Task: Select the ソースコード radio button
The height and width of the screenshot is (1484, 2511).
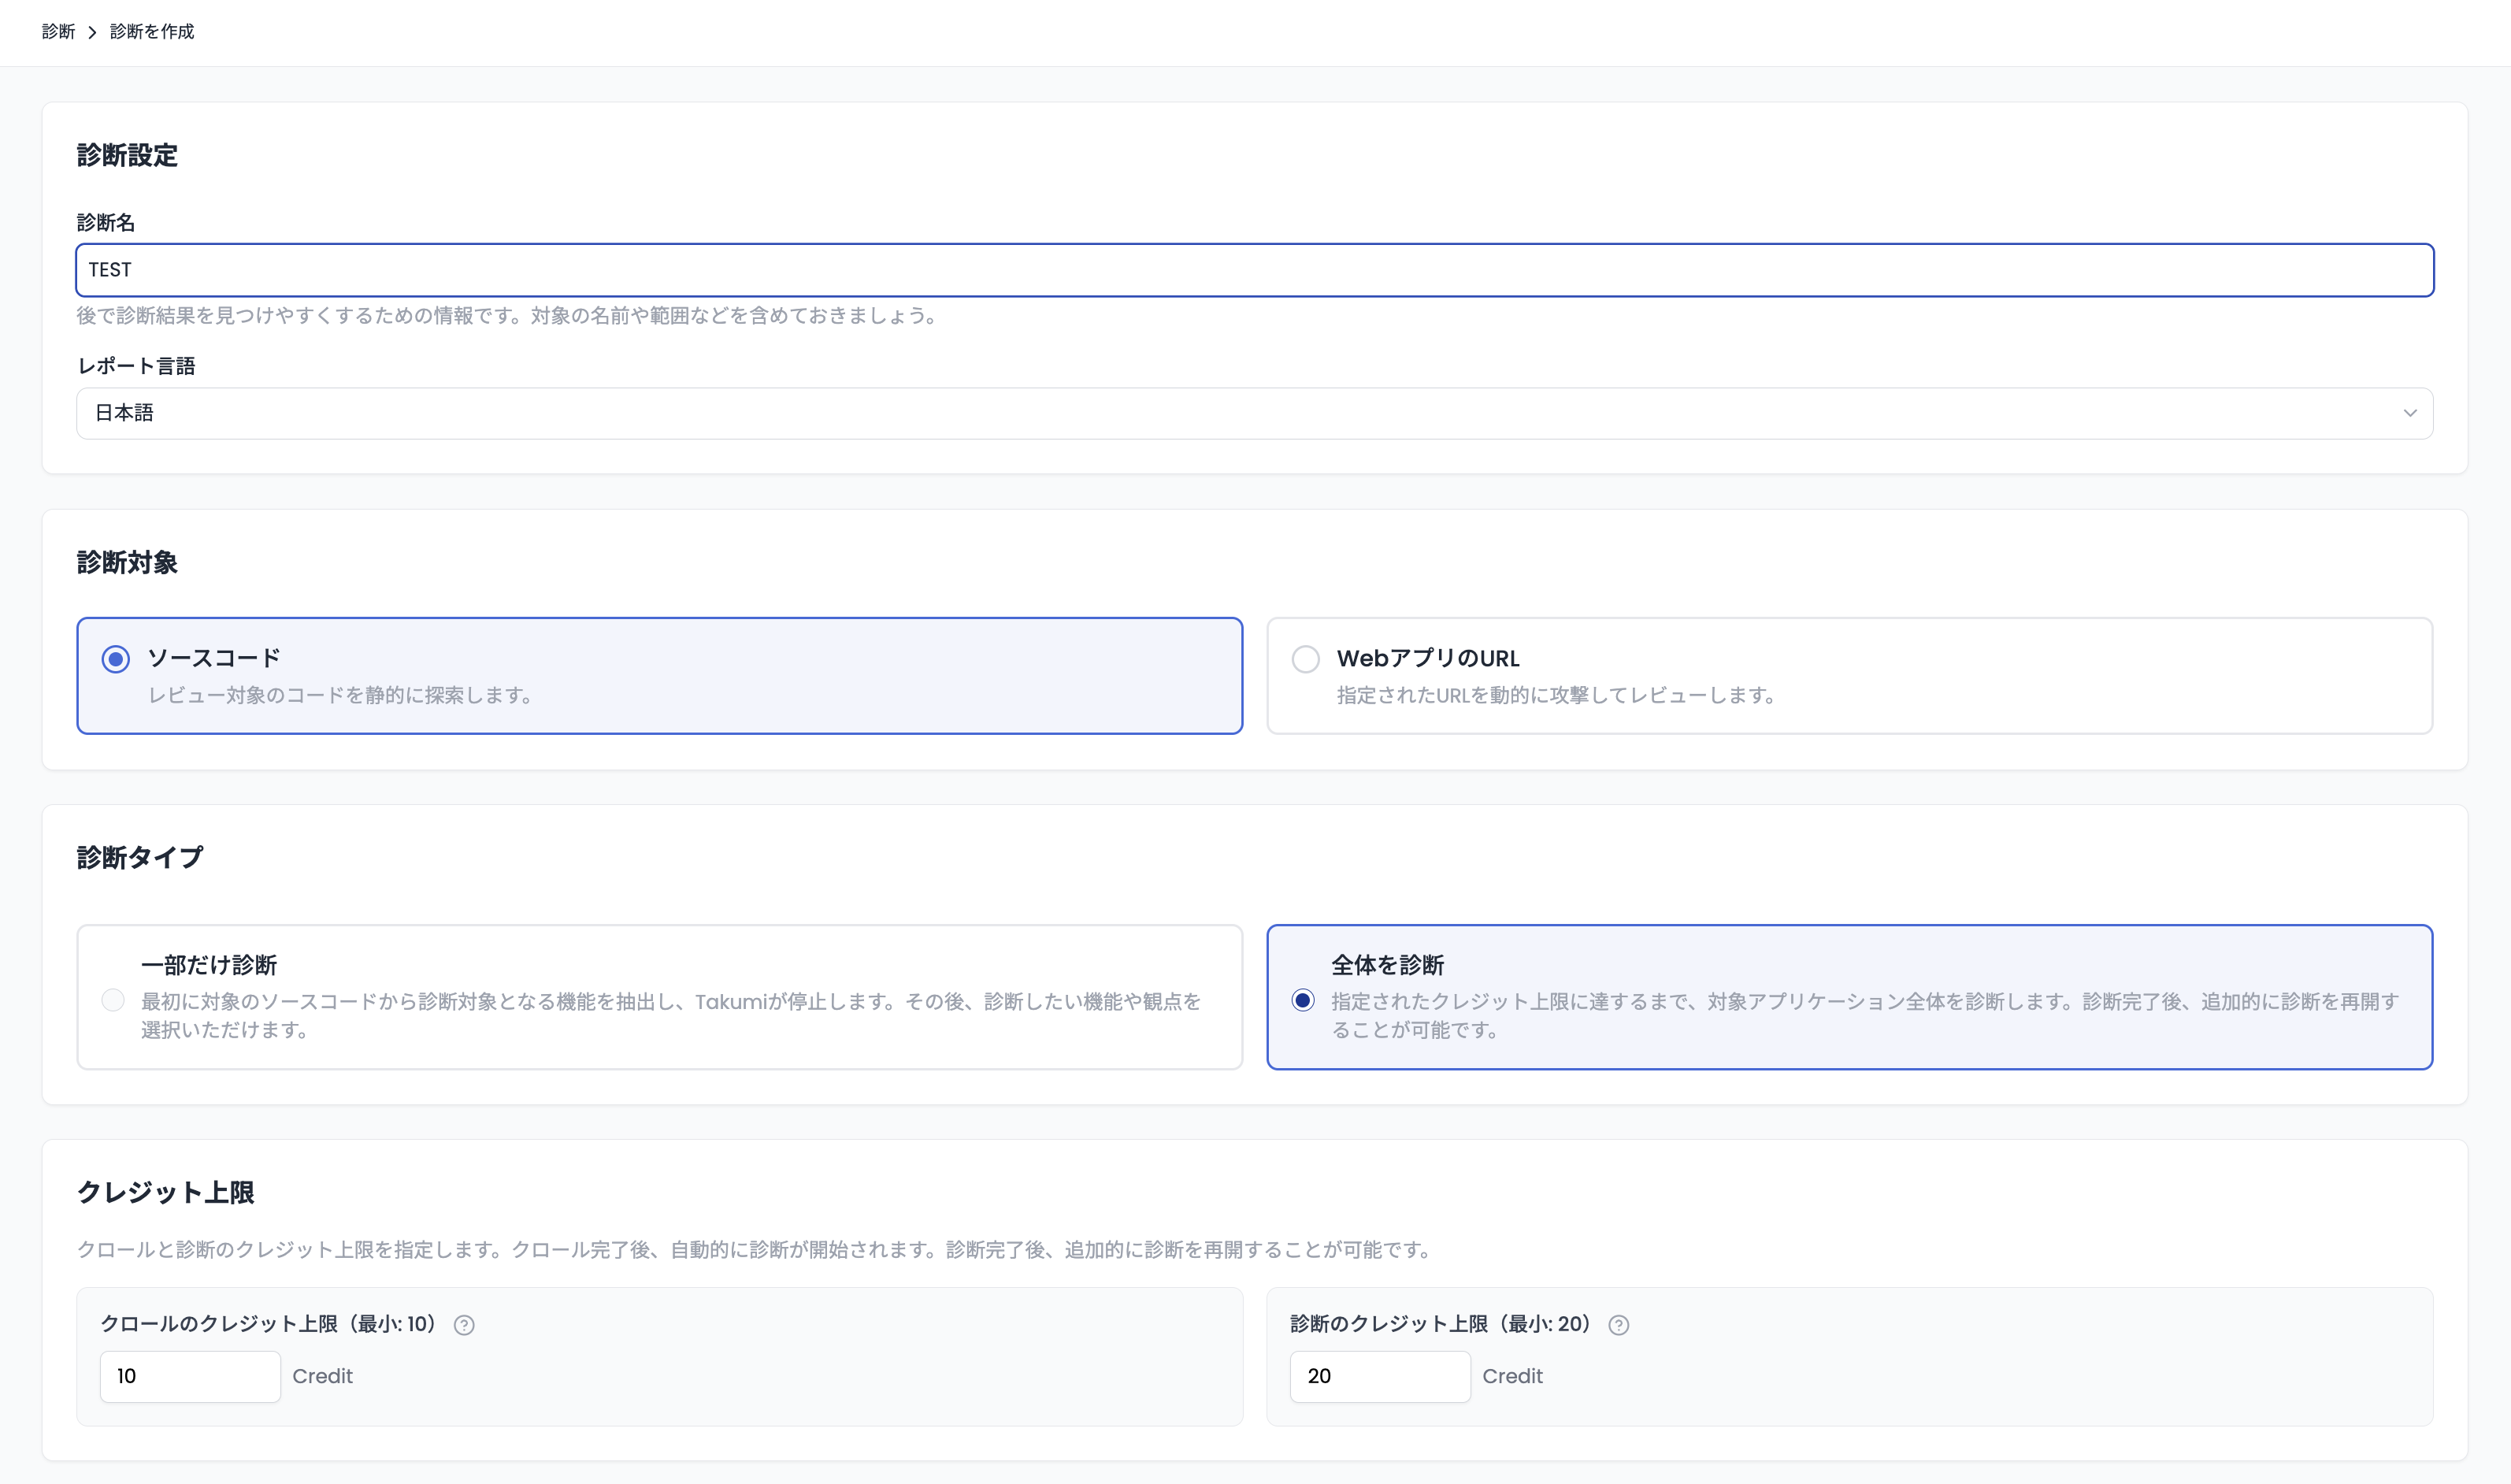Action: pos(116,658)
